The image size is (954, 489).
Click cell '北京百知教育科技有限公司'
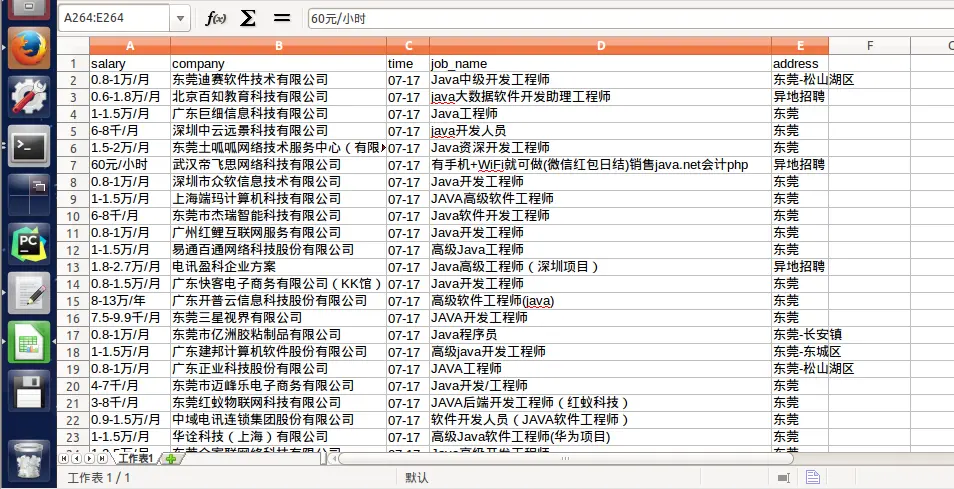(x=279, y=97)
